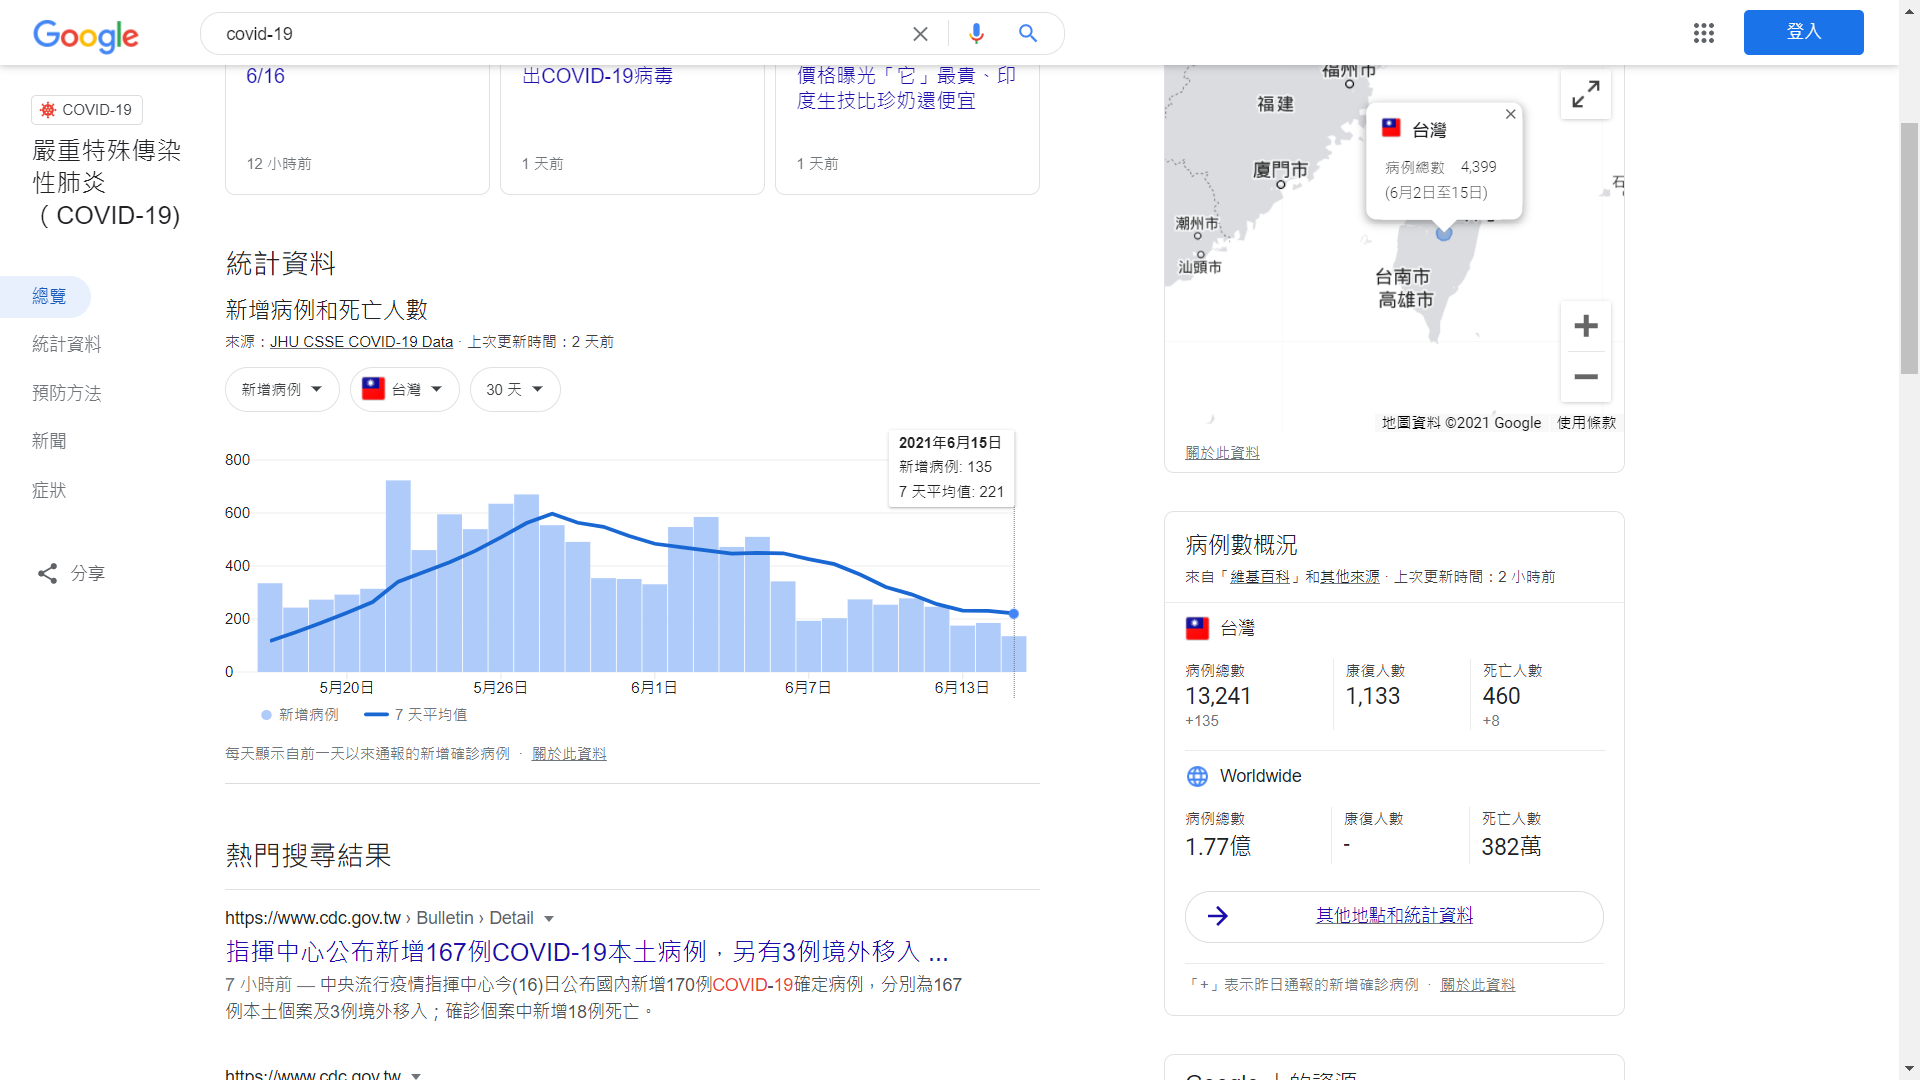1920x1080 pixels.
Task: Open the Google apps grid
Action: 1704,34
